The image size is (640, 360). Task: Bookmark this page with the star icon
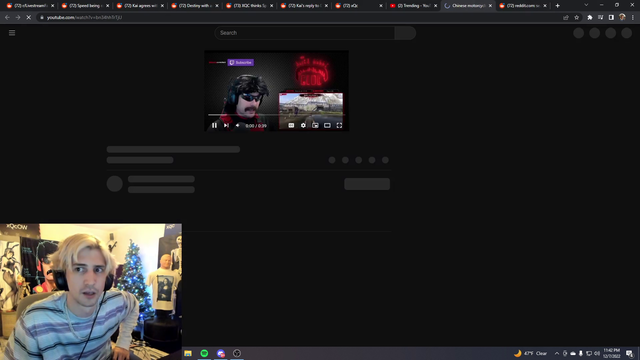tap(577, 18)
